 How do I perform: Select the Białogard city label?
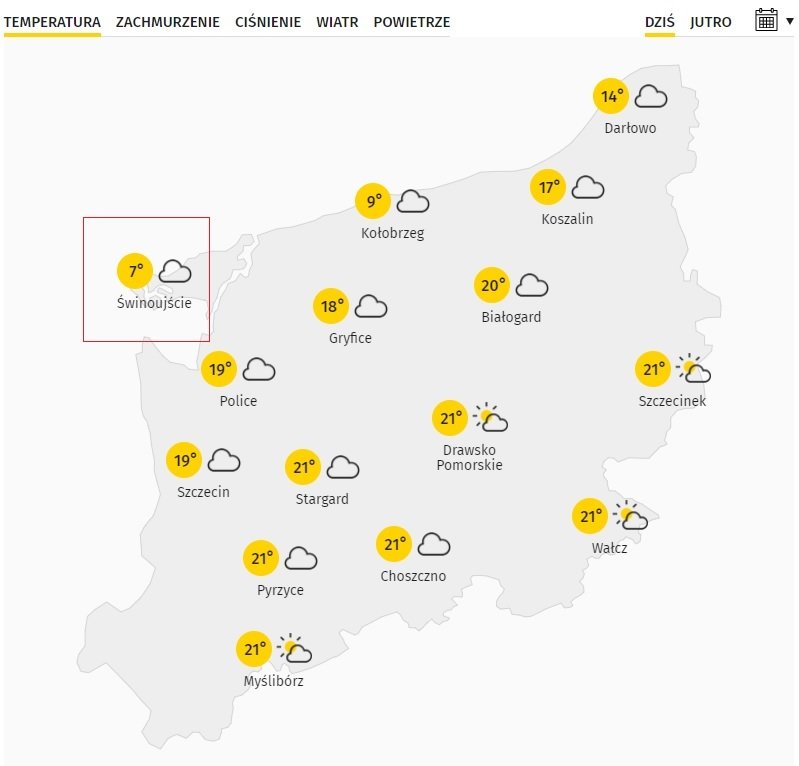(x=511, y=317)
